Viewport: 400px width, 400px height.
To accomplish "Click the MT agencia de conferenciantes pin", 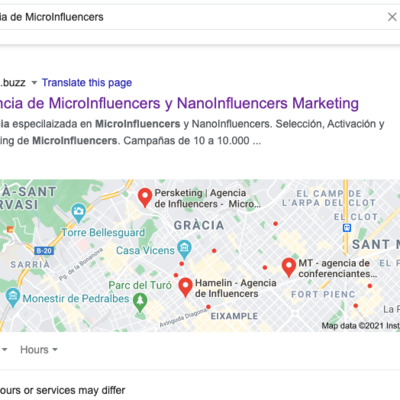I will 289,268.
